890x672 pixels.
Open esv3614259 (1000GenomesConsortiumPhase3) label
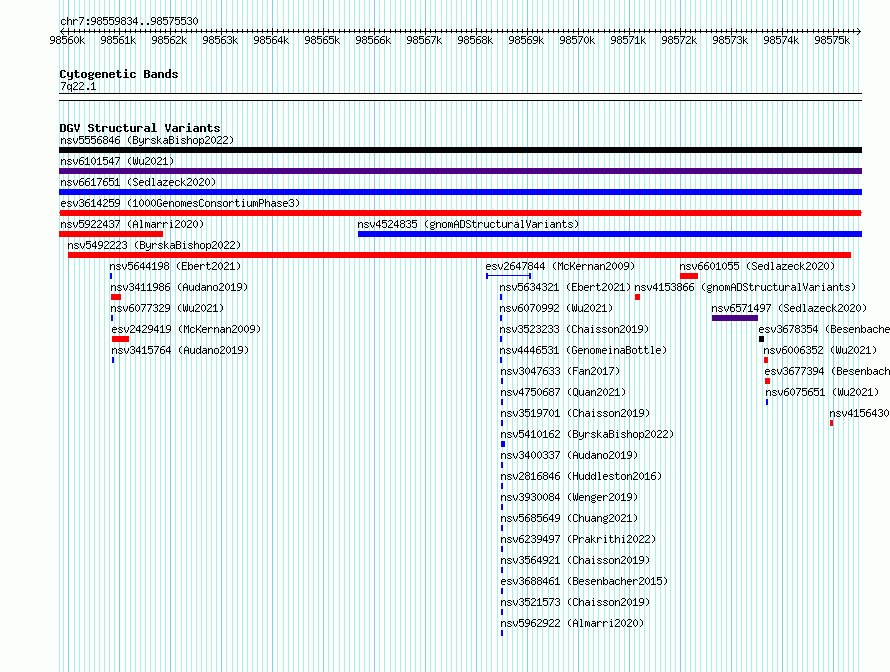click(x=180, y=203)
